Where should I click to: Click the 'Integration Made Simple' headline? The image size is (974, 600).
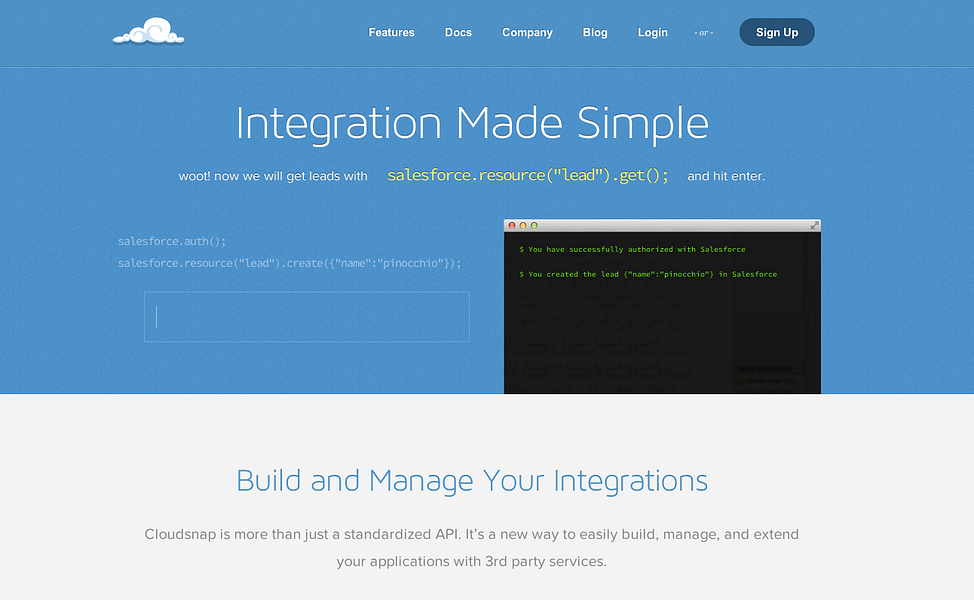[x=472, y=124]
